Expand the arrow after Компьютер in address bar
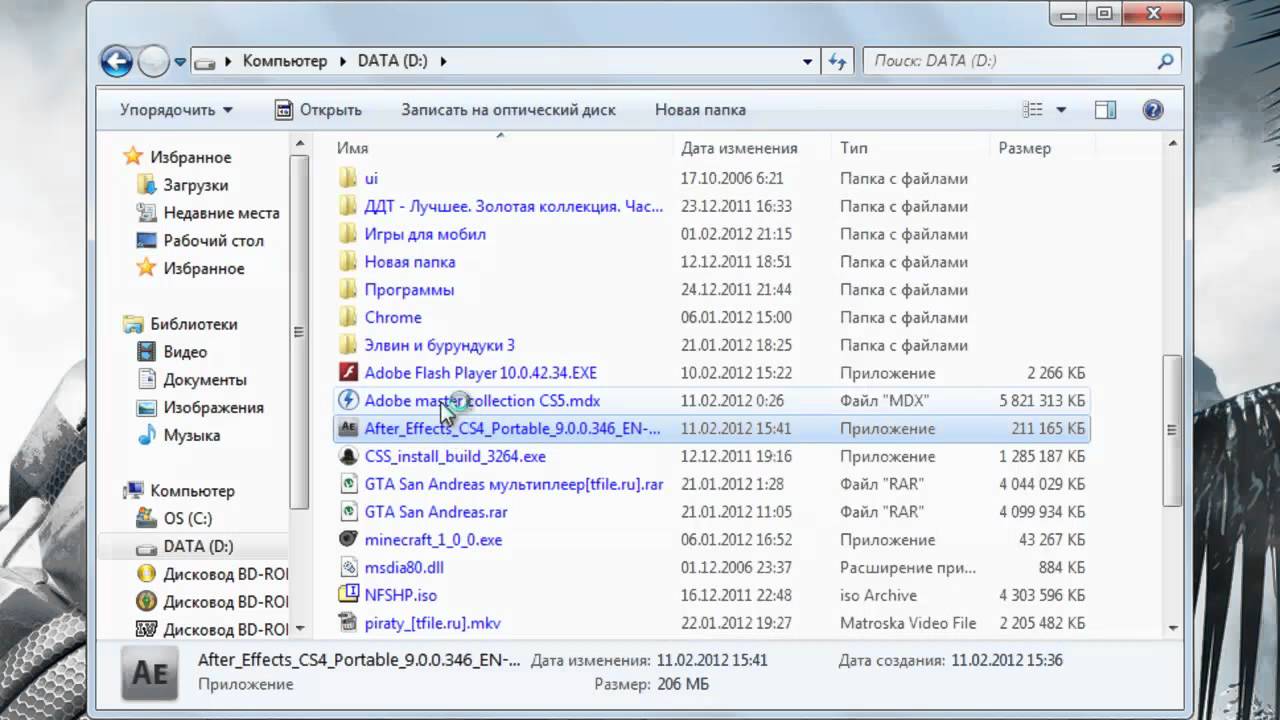 (x=343, y=61)
